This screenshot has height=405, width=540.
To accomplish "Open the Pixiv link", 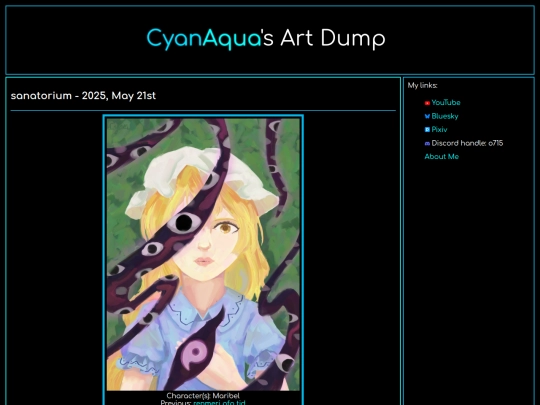I will click(439, 130).
